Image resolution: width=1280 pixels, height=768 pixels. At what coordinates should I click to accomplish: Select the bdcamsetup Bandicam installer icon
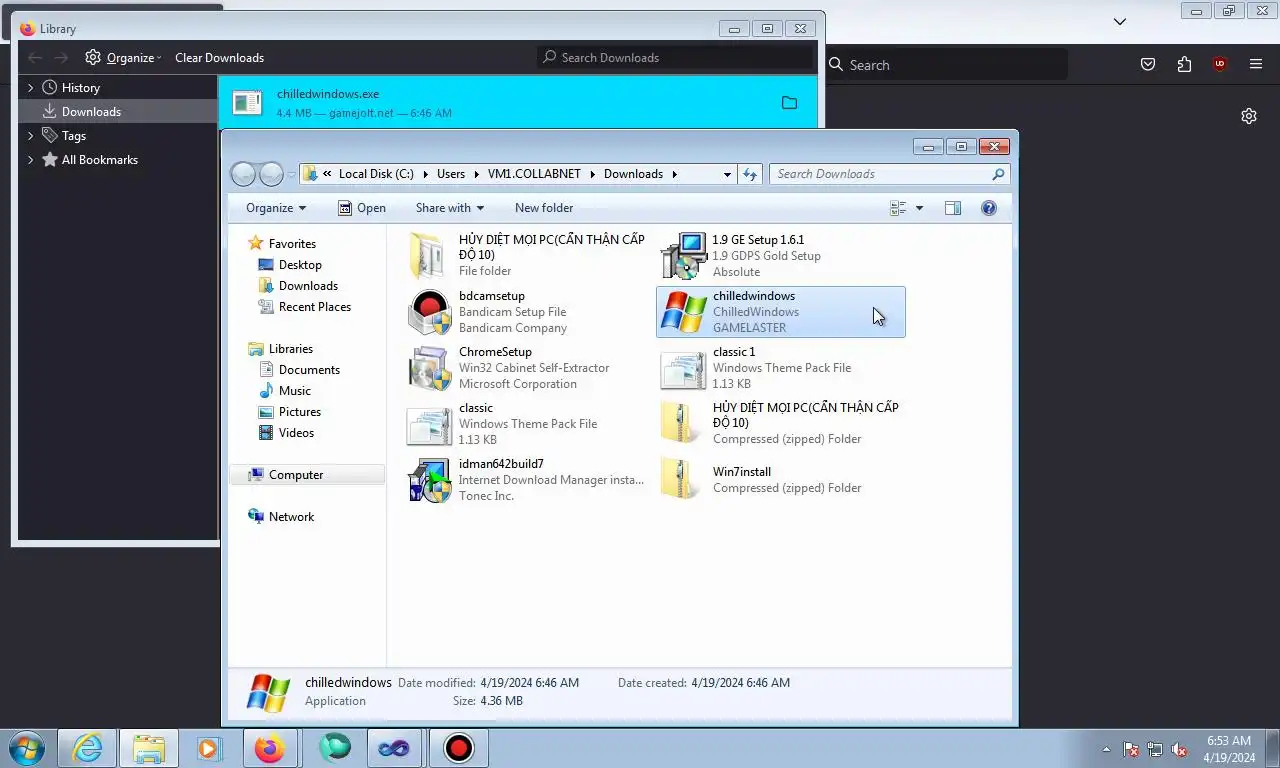(x=430, y=312)
